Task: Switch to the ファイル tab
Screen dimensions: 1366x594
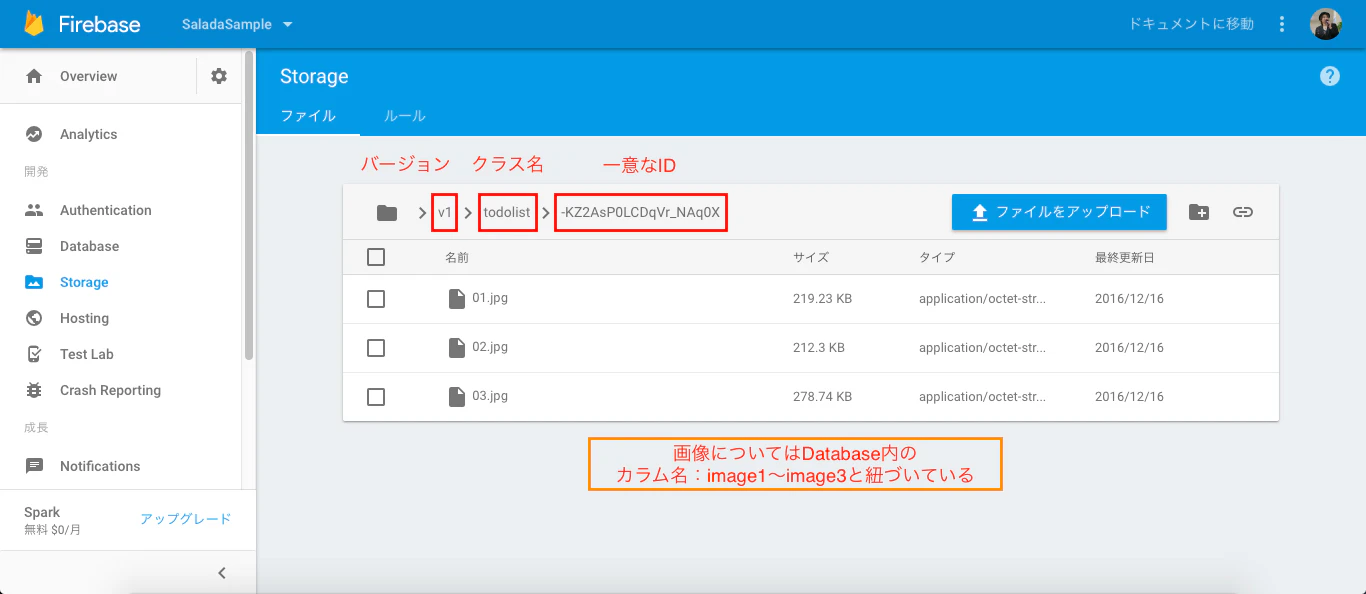Action: [x=308, y=116]
